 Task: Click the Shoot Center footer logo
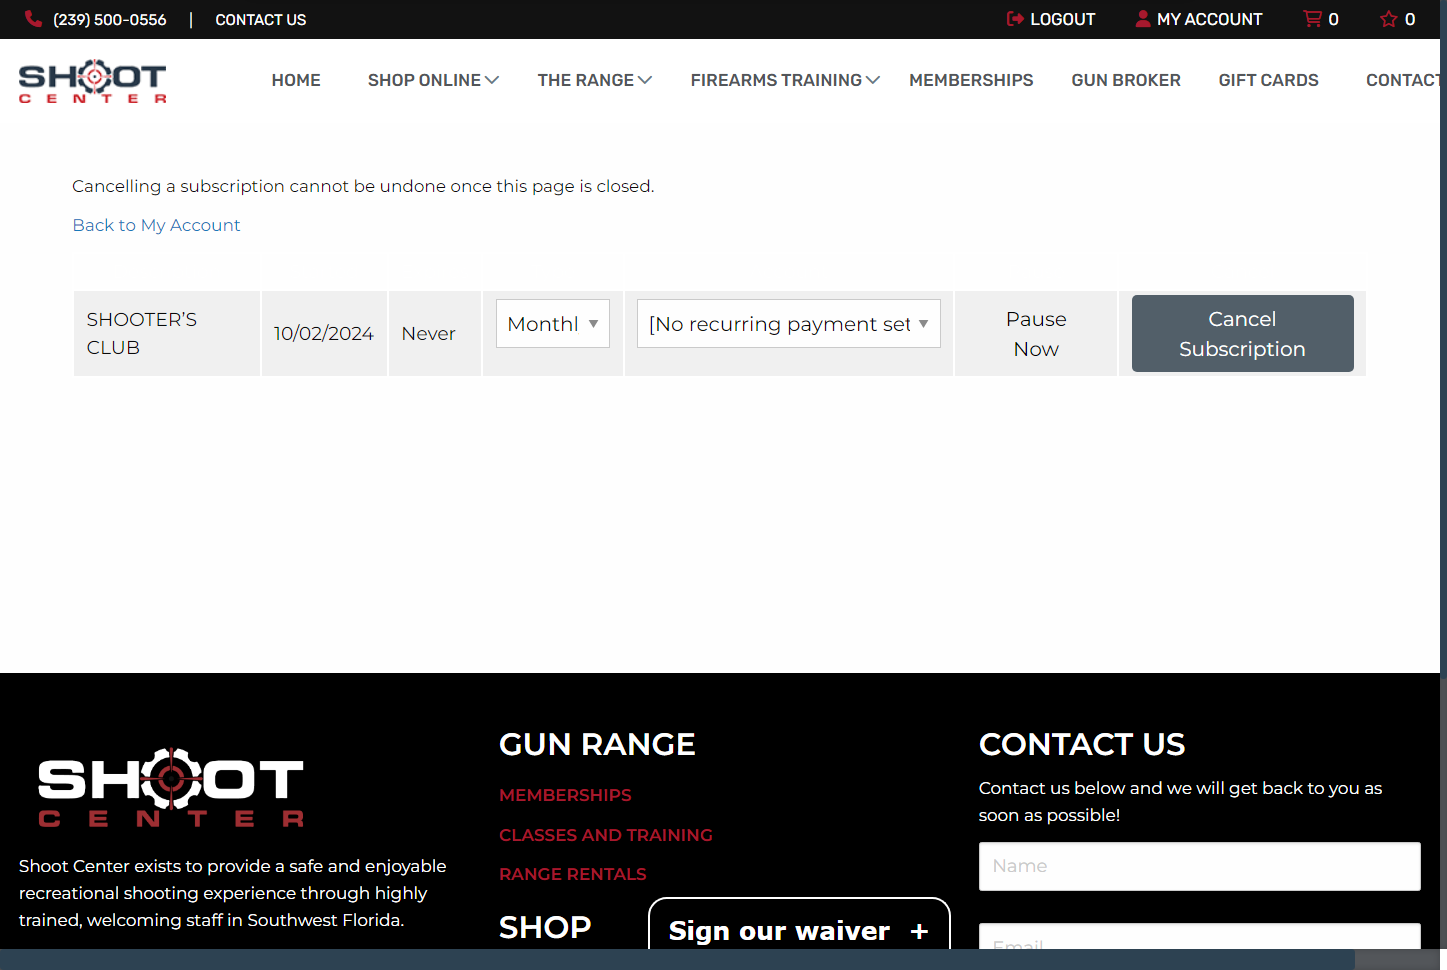pyautogui.click(x=171, y=787)
